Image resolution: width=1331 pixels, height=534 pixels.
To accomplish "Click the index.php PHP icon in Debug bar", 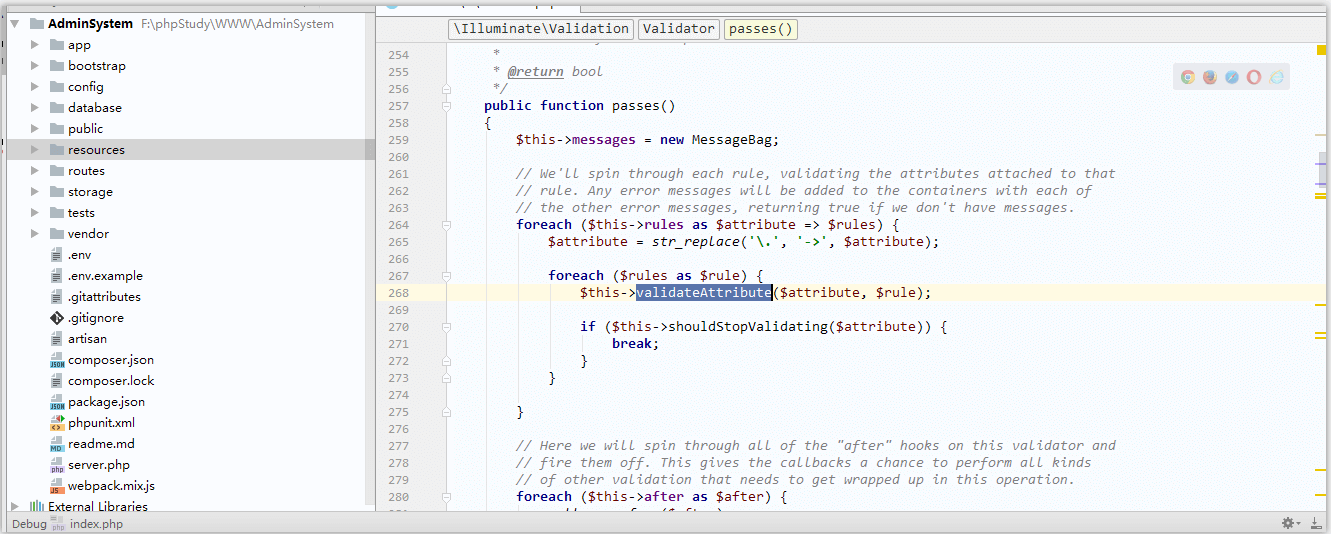I will (x=58, y=524).
